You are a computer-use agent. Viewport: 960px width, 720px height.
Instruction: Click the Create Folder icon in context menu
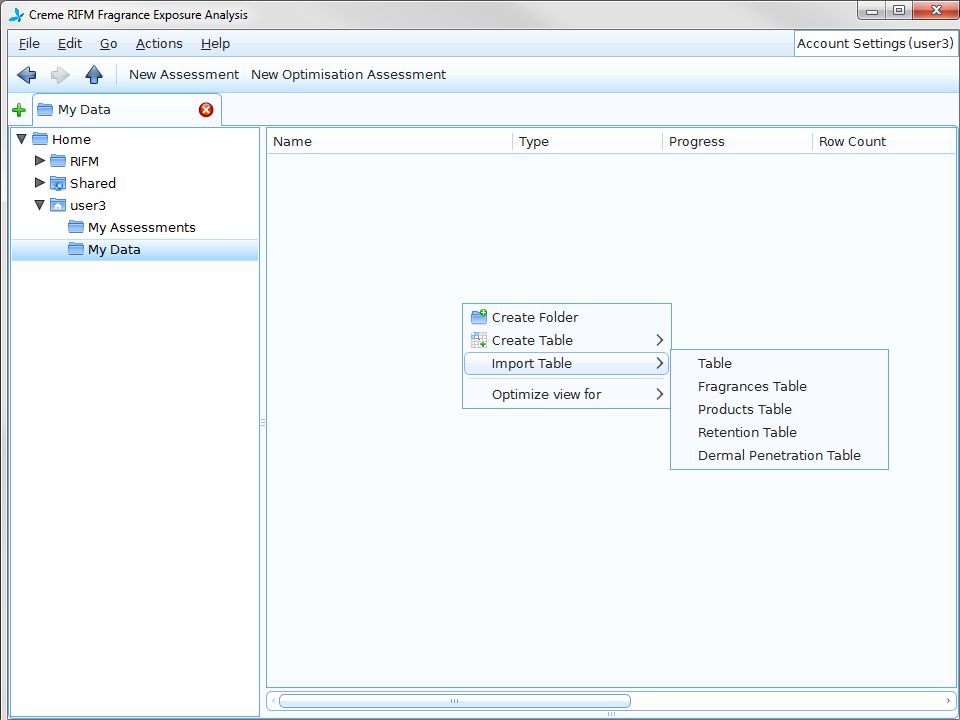(x=479, y=317)
